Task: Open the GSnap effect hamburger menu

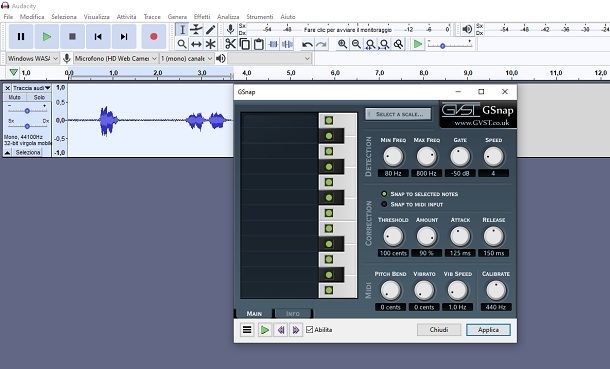Action: coord(247,330)
